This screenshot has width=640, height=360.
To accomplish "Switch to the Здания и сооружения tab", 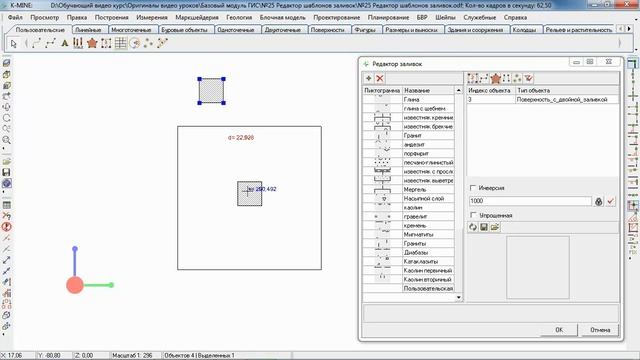I will click(x=475, y=30).
